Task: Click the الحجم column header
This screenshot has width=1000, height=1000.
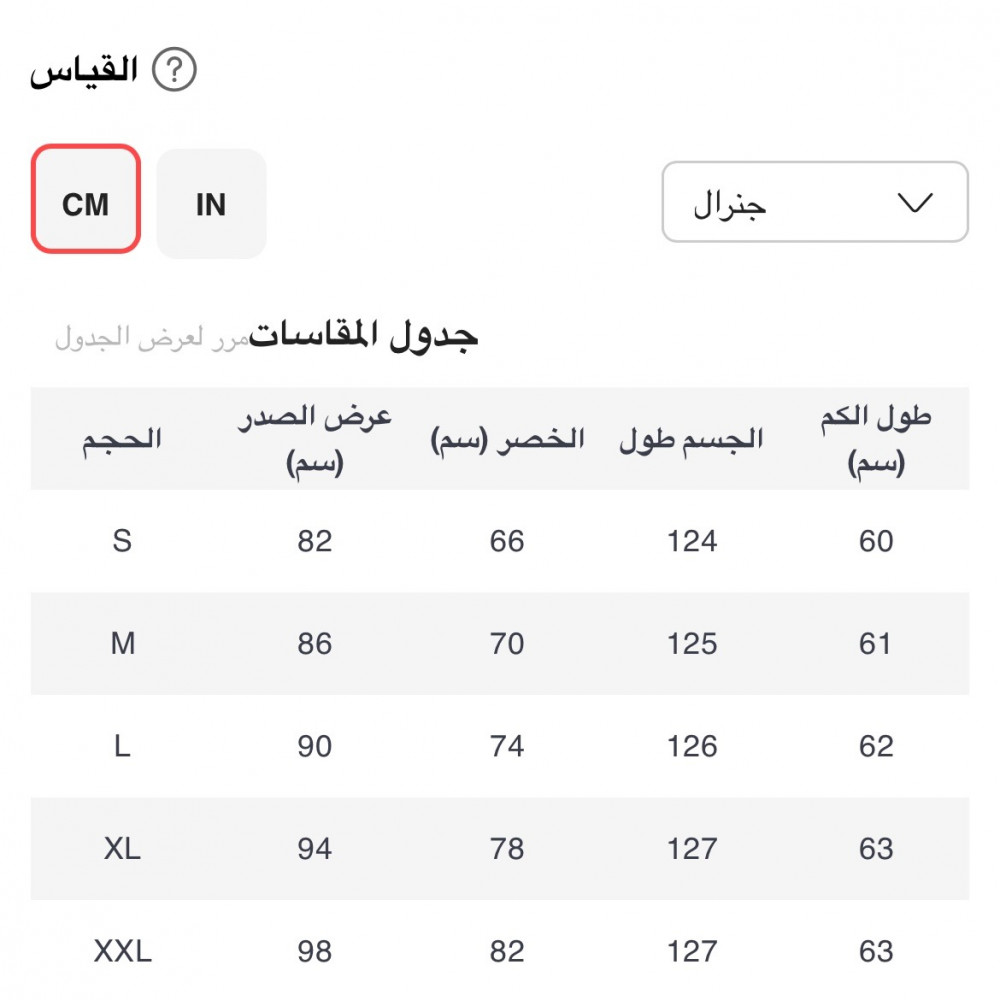Action: pos(122,438)
